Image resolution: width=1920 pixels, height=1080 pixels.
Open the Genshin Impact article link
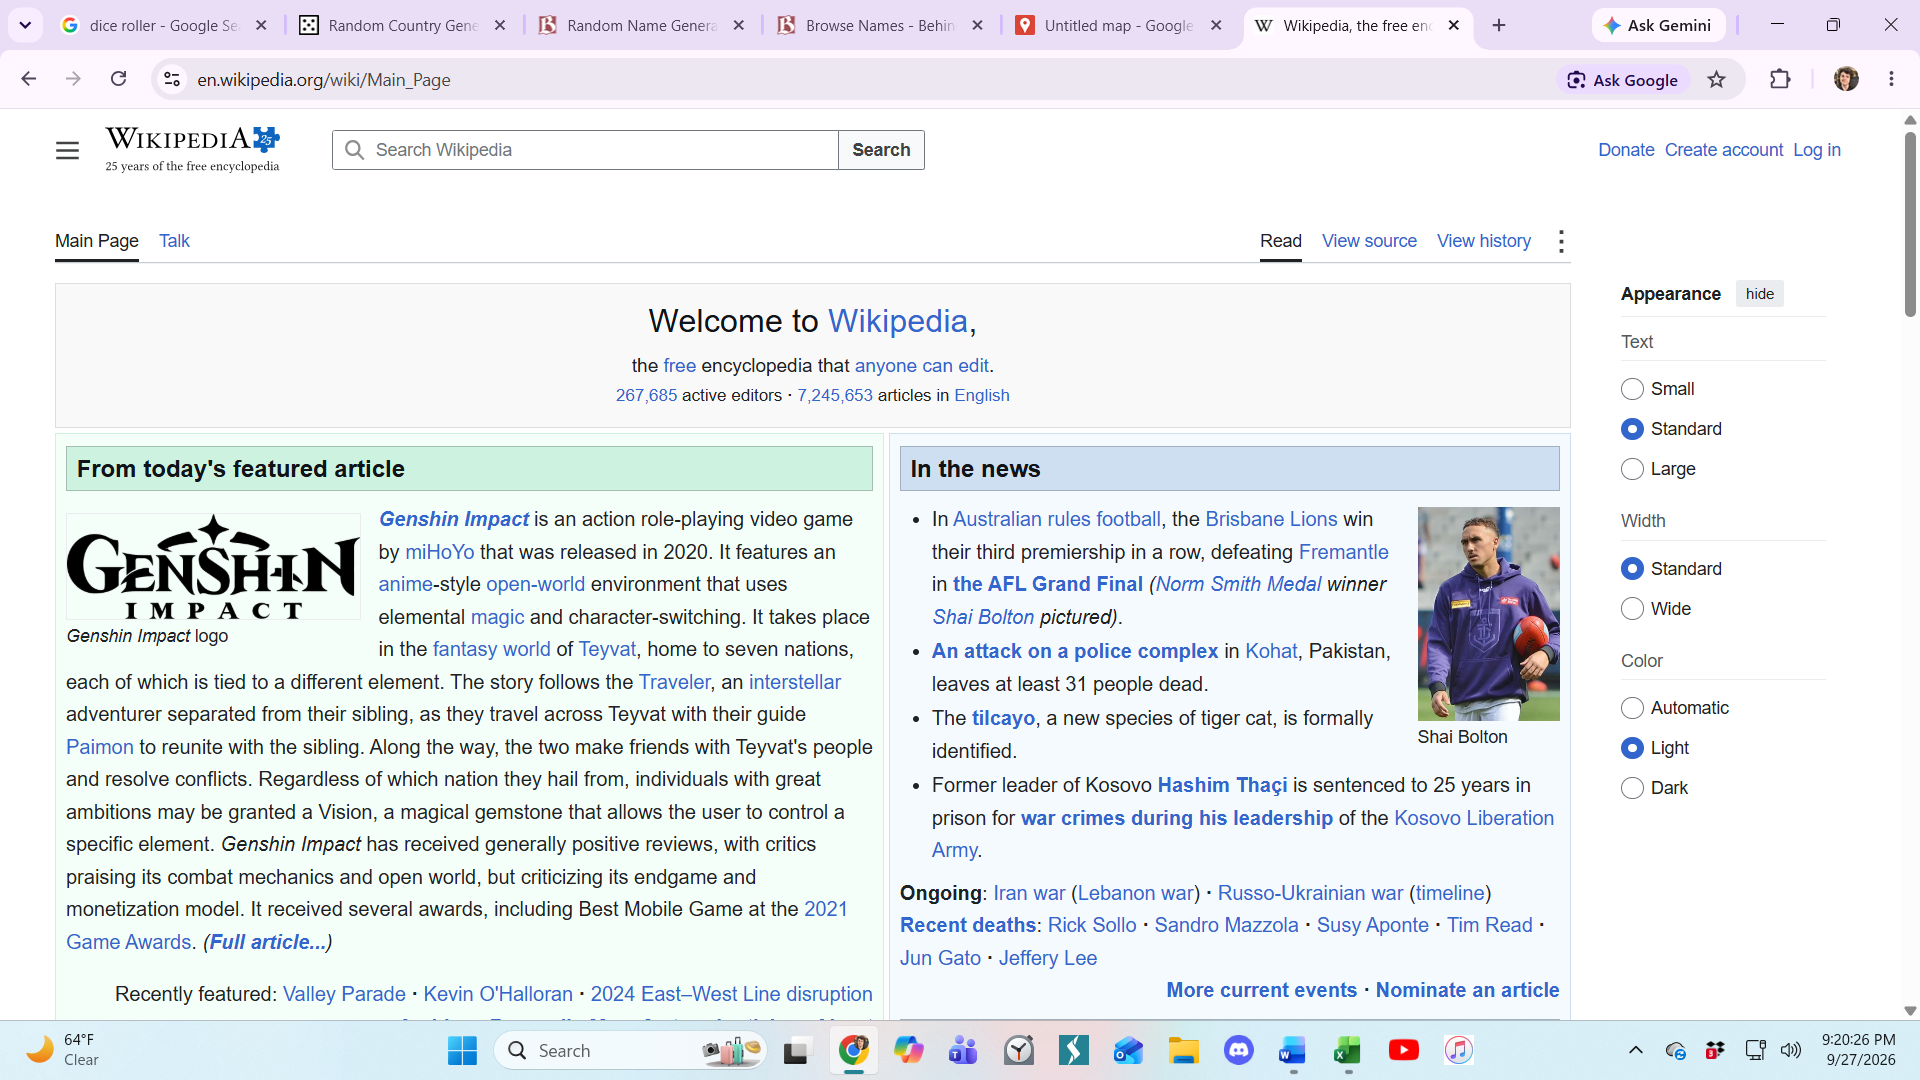[x=454, y=519]
